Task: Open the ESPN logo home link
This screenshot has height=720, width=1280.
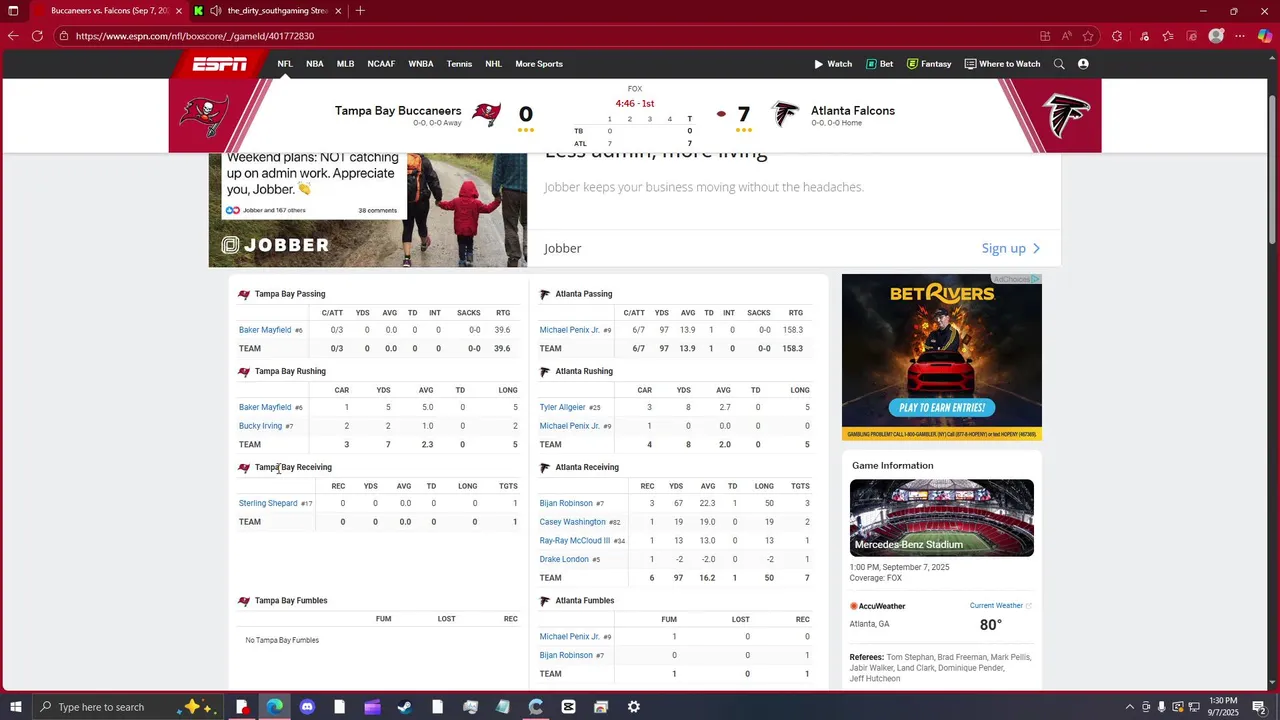Action: point(219,64)
